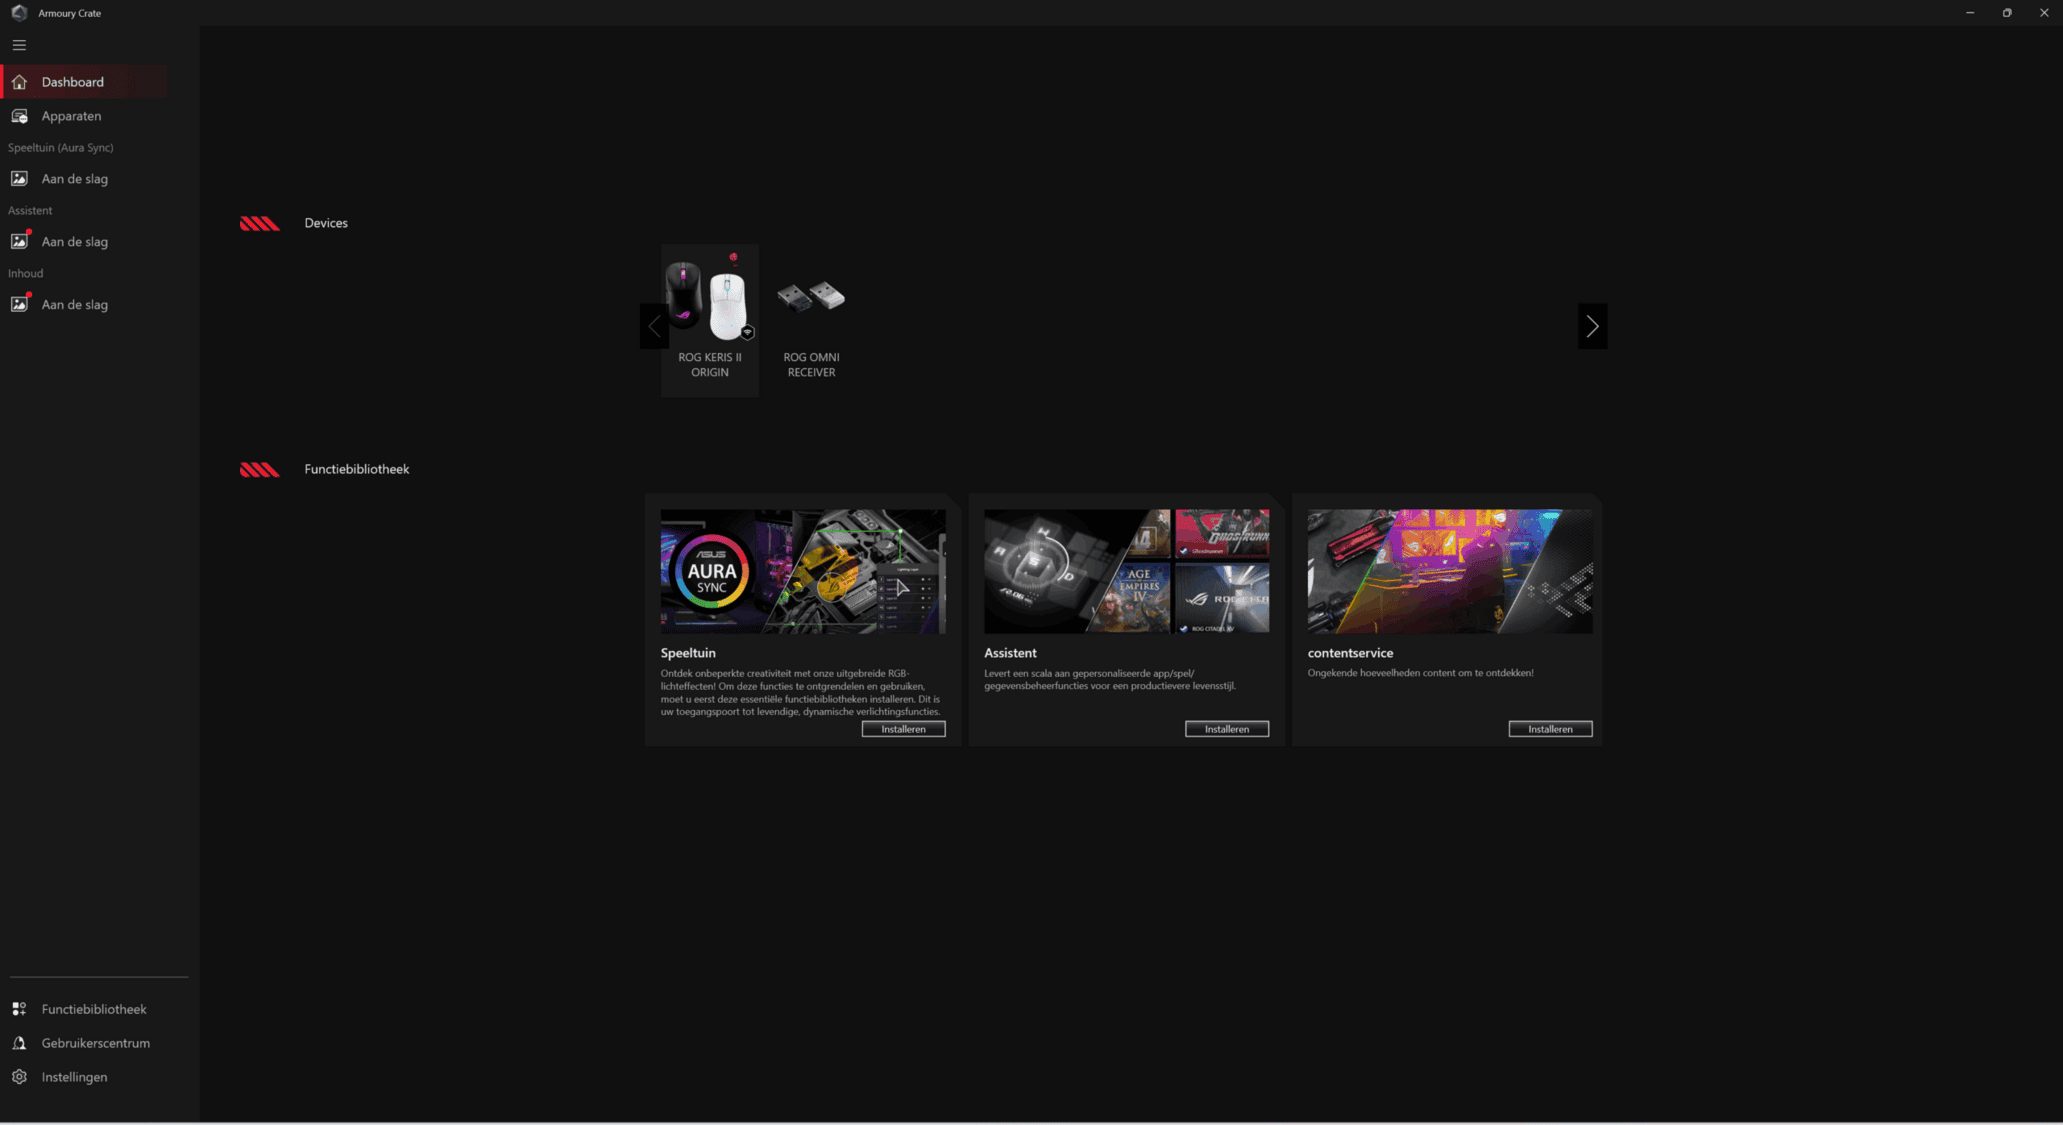
Task: Click the wireless badge on ROG KERIS II
Action: click(747, 332)
